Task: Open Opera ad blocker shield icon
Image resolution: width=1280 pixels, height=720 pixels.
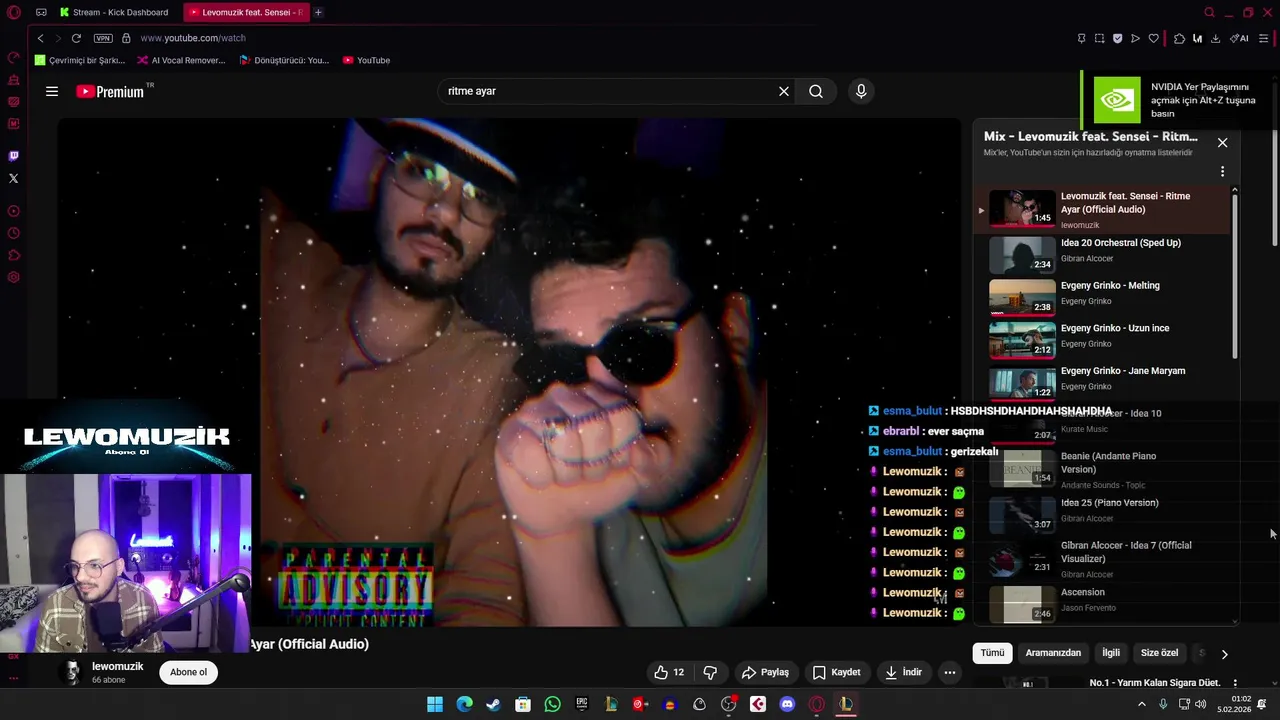Action: (1117, 38)
